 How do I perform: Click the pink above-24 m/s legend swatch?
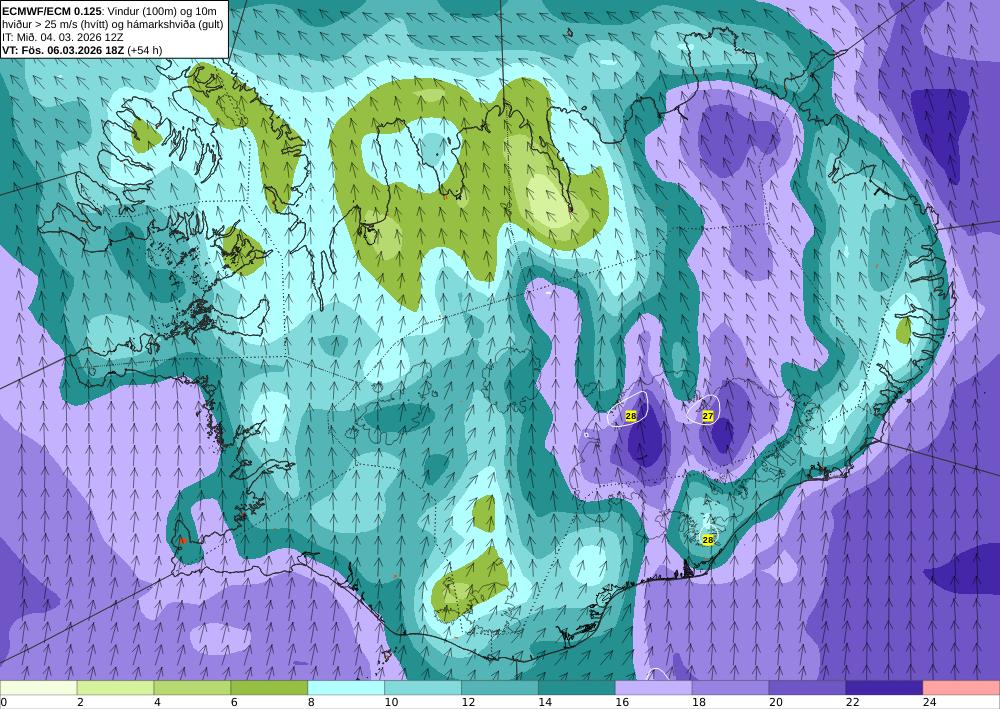962,687
